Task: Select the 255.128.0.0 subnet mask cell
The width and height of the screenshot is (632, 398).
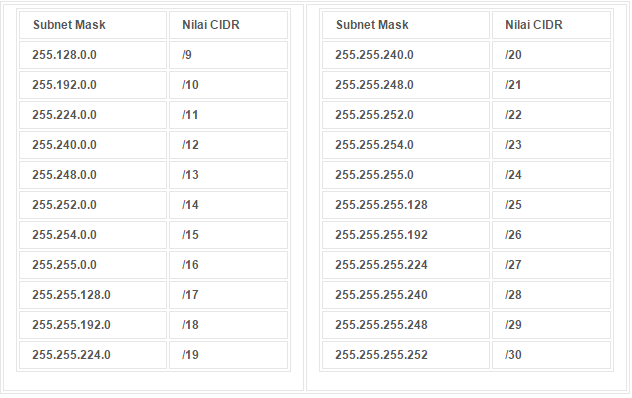Action: click(x=93, y=55)
